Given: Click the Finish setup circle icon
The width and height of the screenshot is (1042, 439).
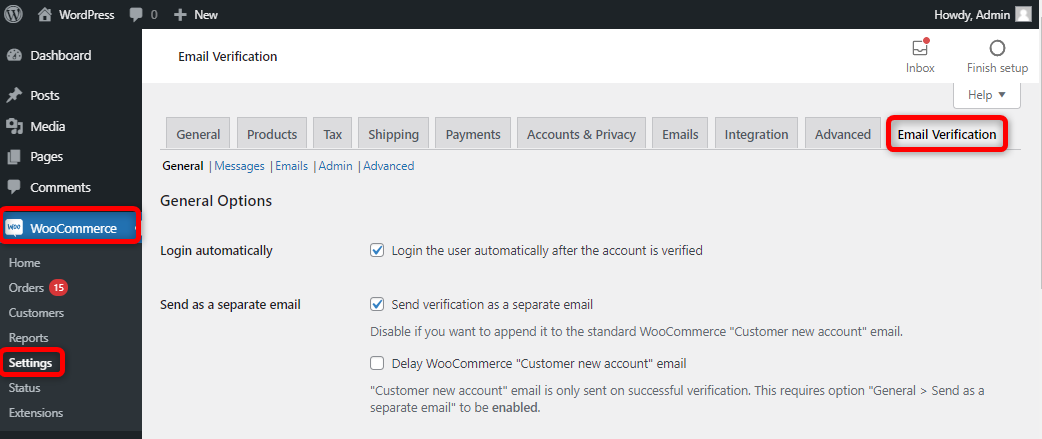Looking at the screenshot, I should tap(997, 48).
